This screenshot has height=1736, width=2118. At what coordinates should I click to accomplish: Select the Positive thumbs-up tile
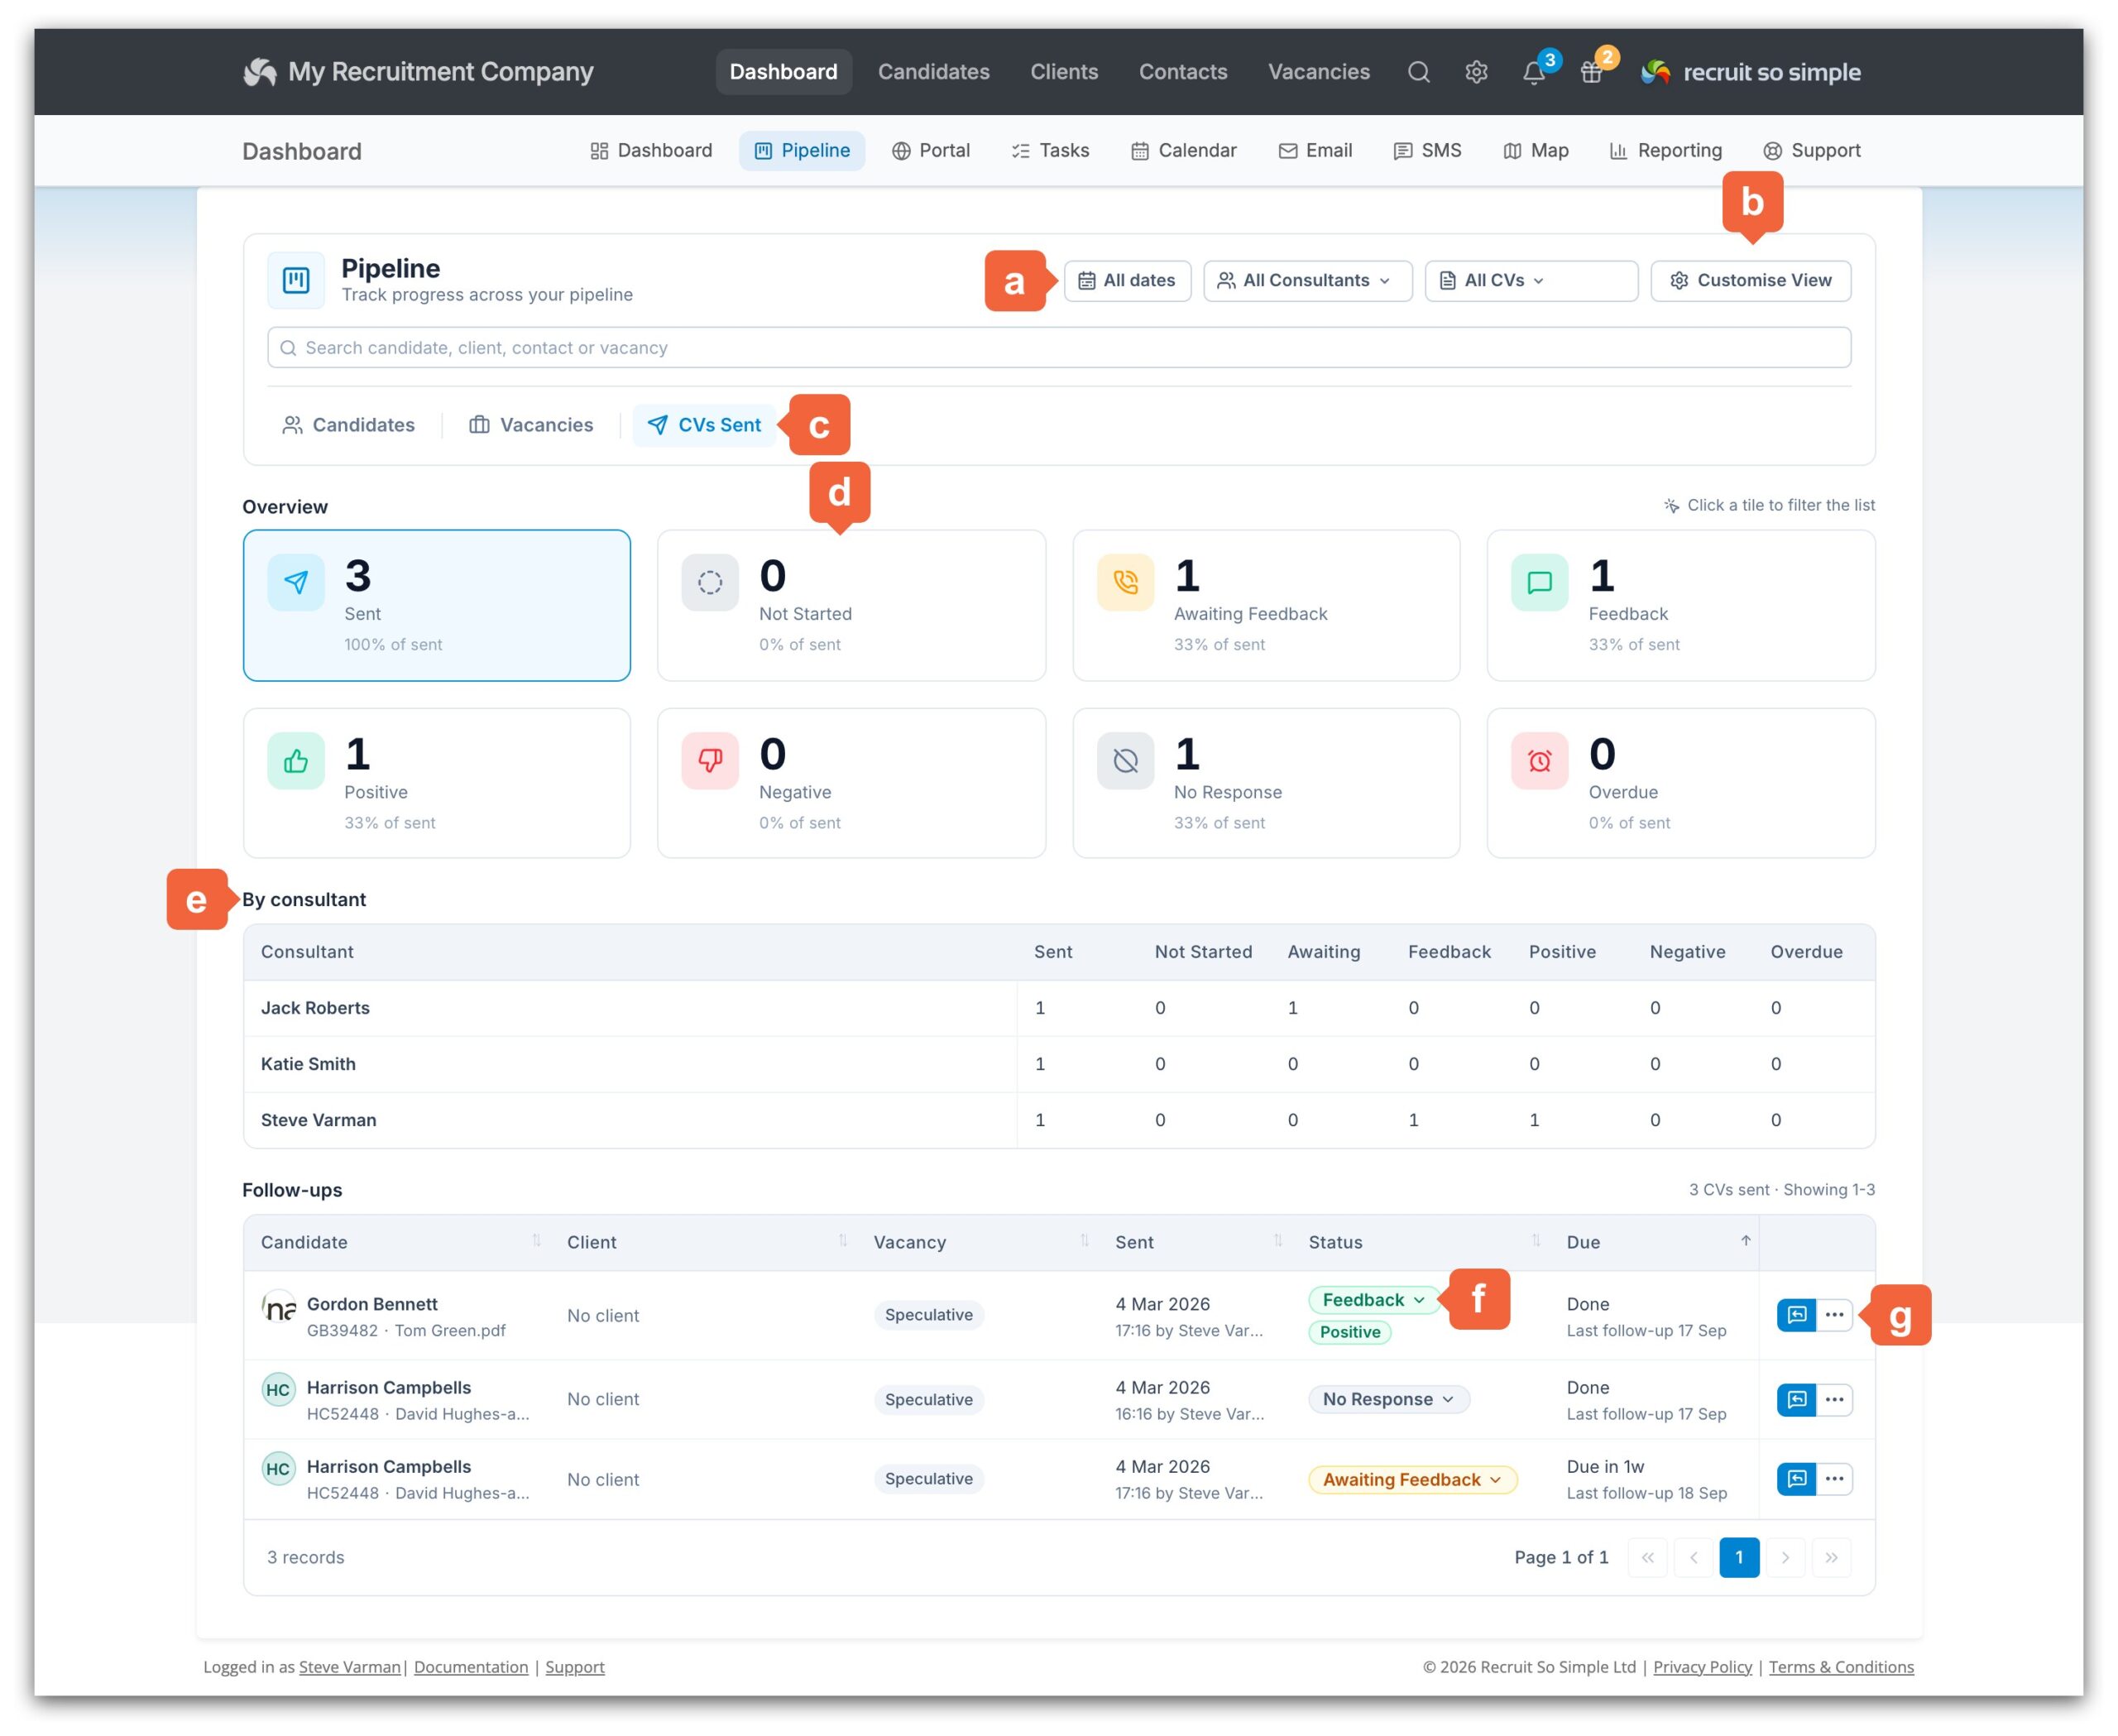click(x=437, y=783)
